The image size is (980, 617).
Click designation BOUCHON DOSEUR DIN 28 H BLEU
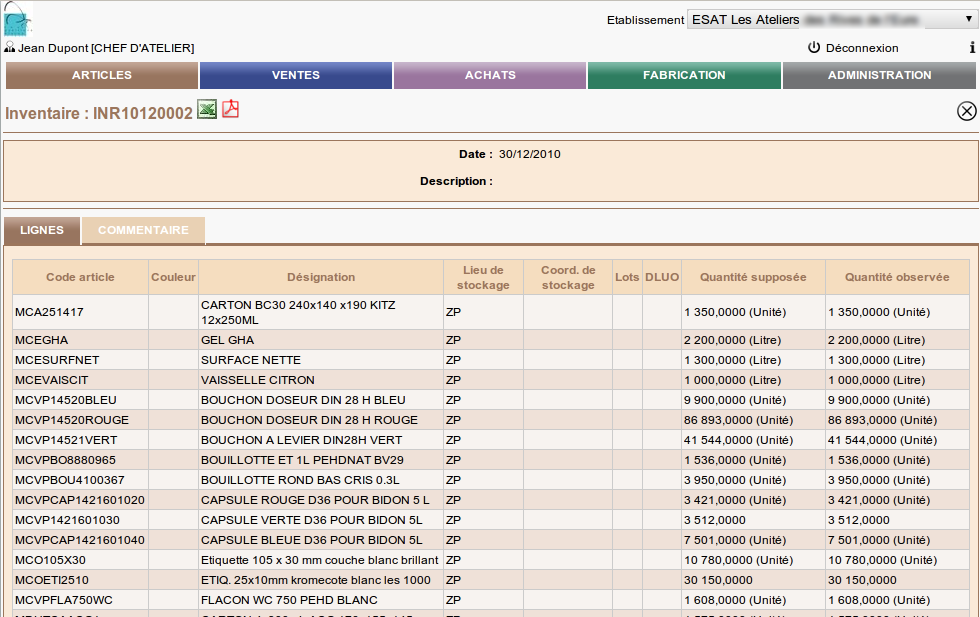coord(303,400)
